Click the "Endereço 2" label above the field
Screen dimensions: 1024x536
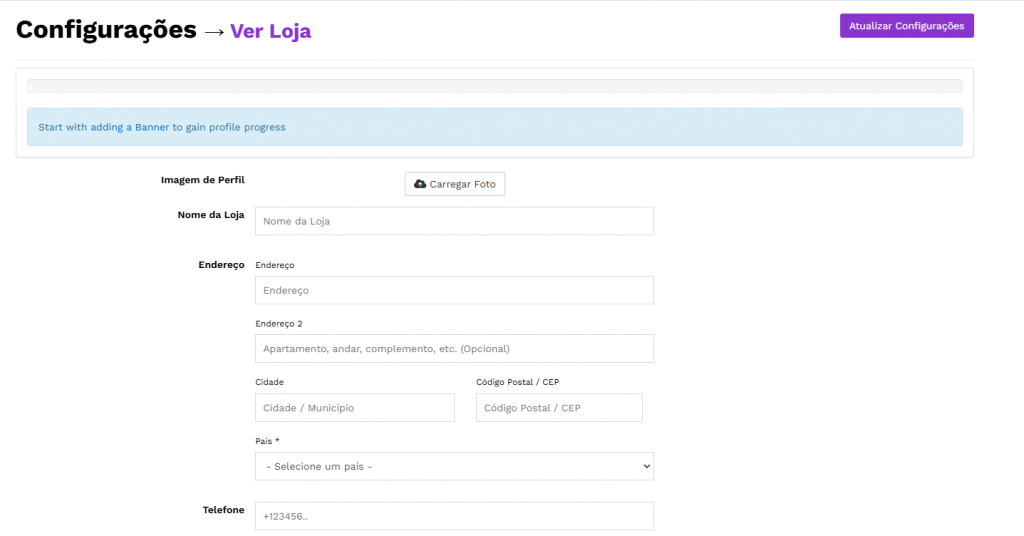point(279,324)
